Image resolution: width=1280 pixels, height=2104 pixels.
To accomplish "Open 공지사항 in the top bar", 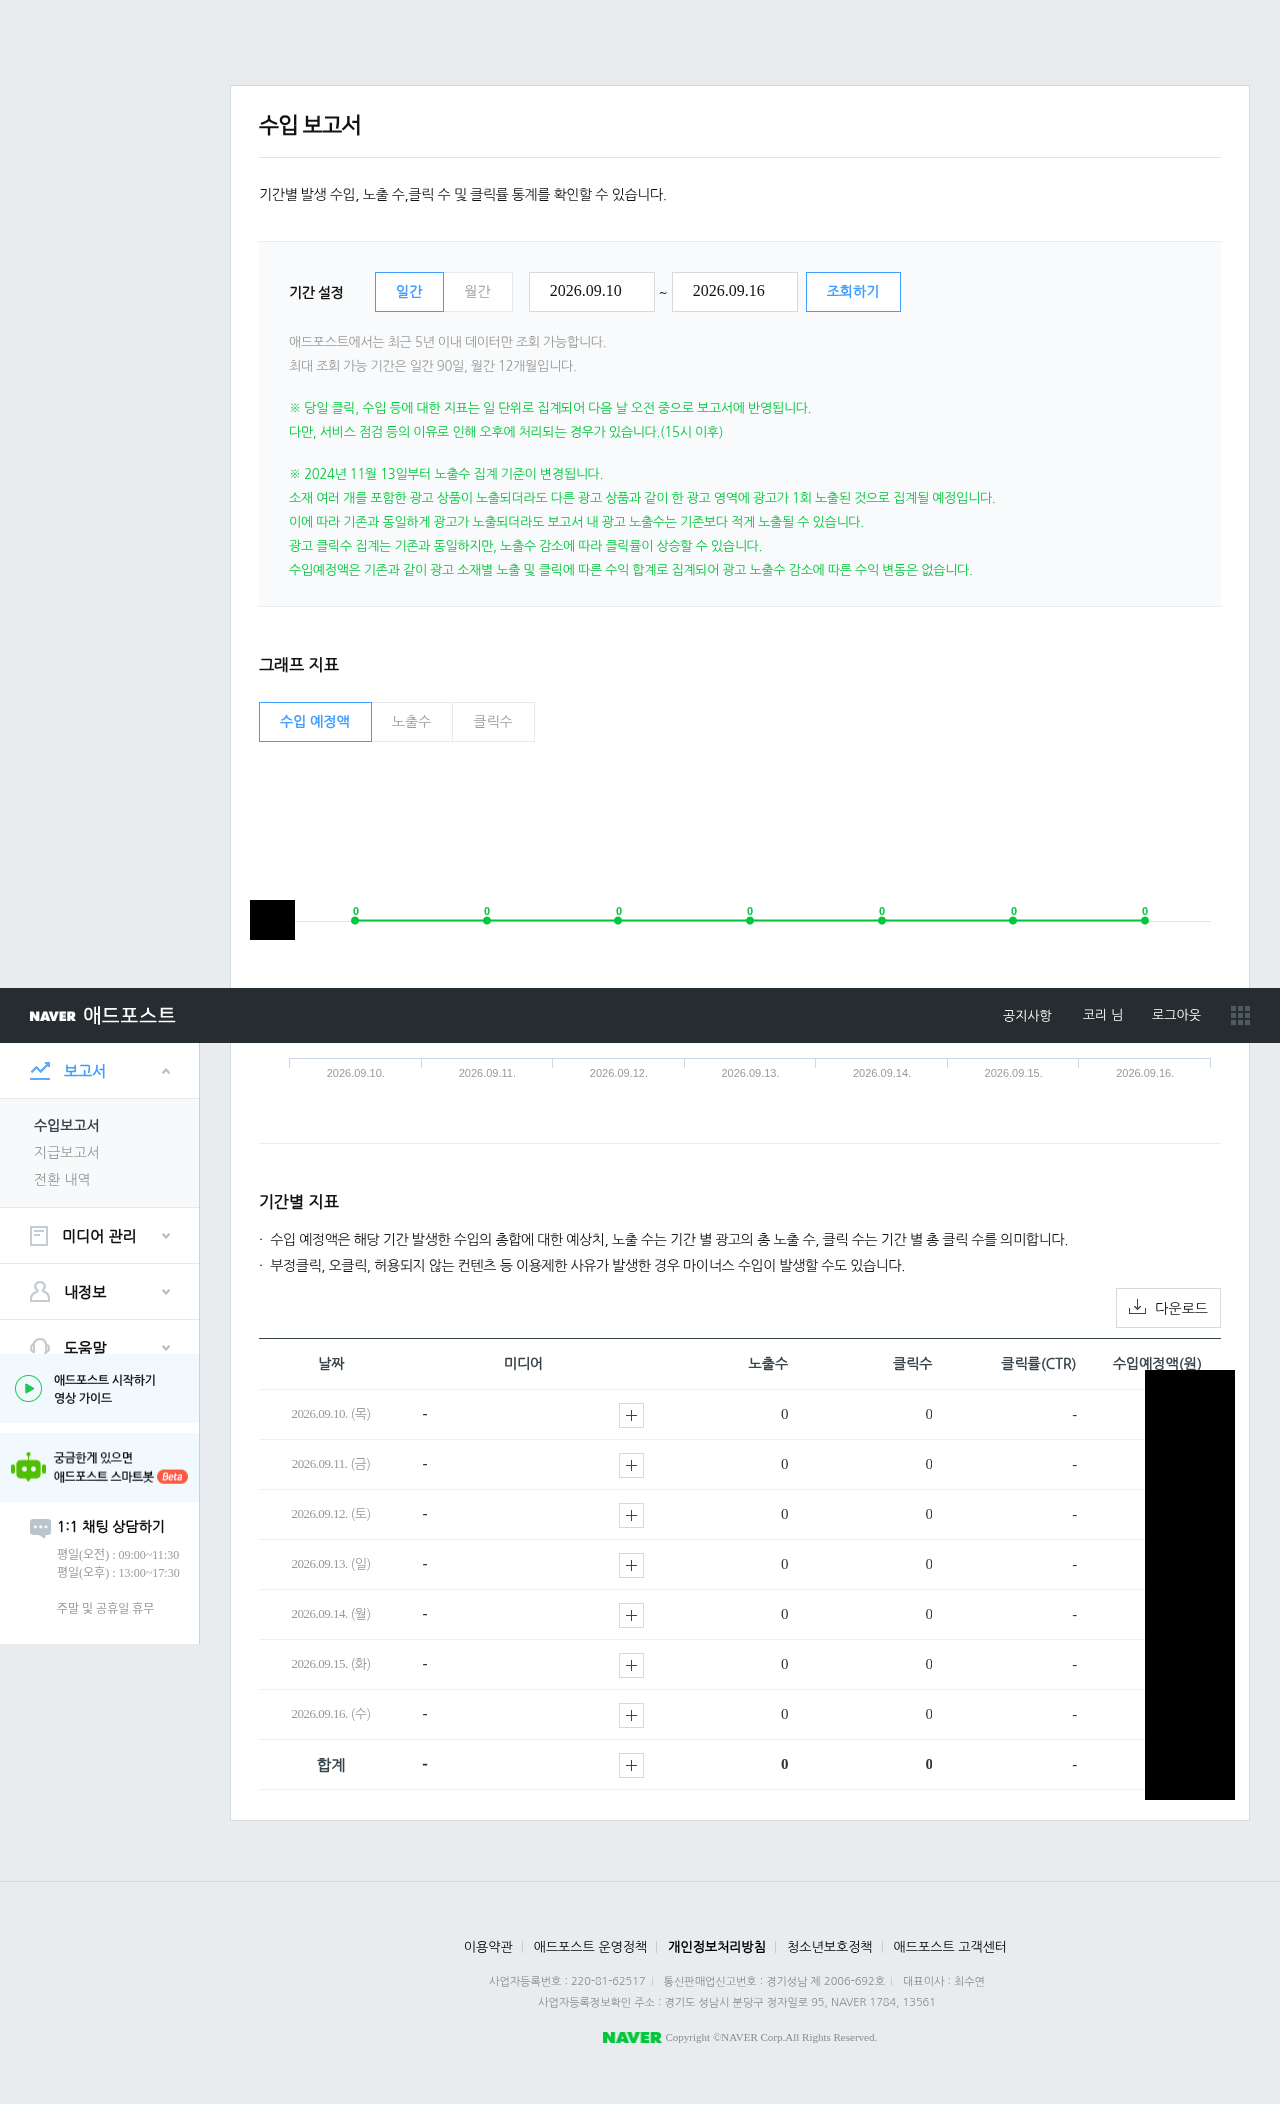I will click(1027, 1015).
